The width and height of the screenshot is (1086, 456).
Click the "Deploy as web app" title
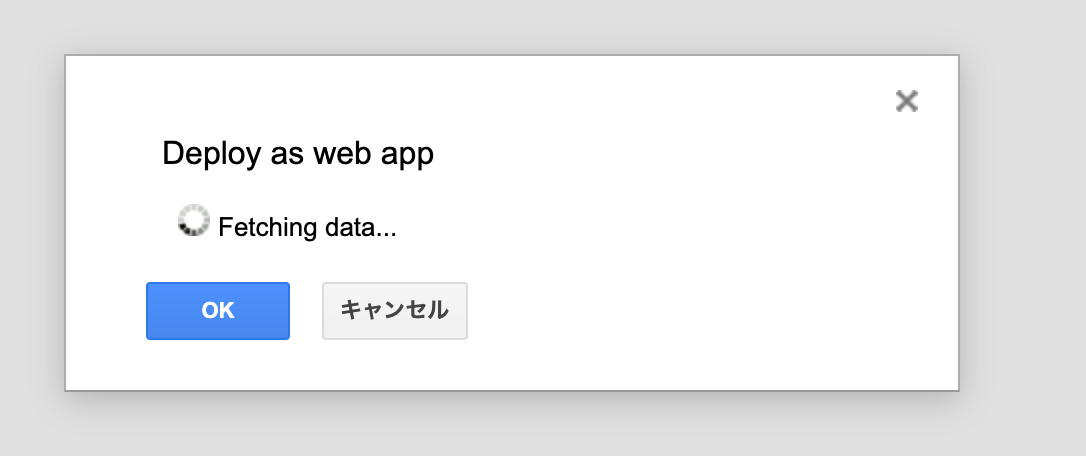pyautogui.click(x=298, y=154)
